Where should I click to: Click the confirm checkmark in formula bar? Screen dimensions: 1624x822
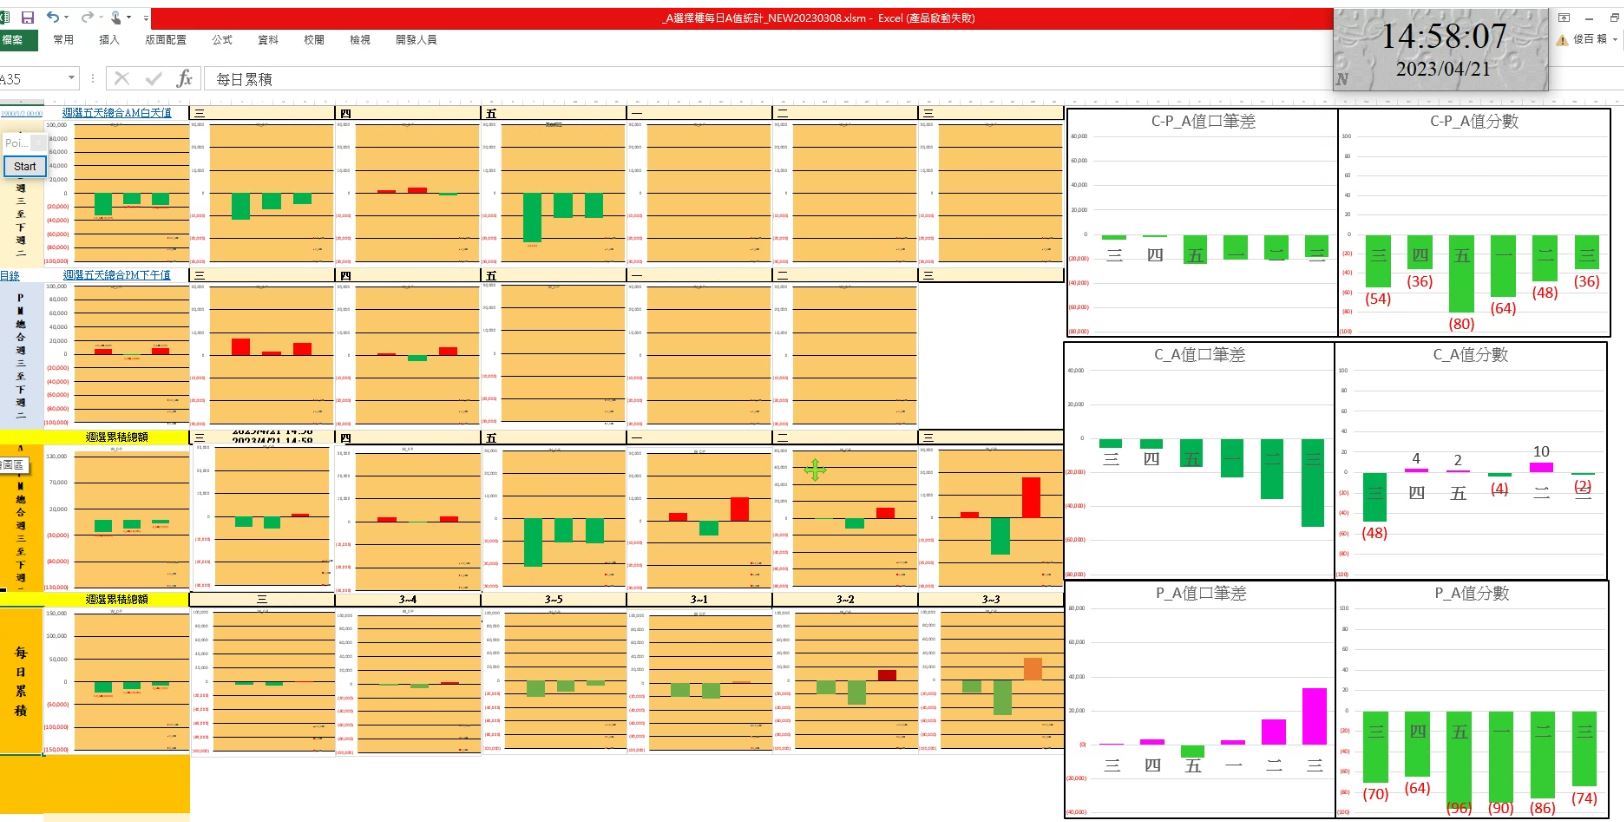[153, 78]
